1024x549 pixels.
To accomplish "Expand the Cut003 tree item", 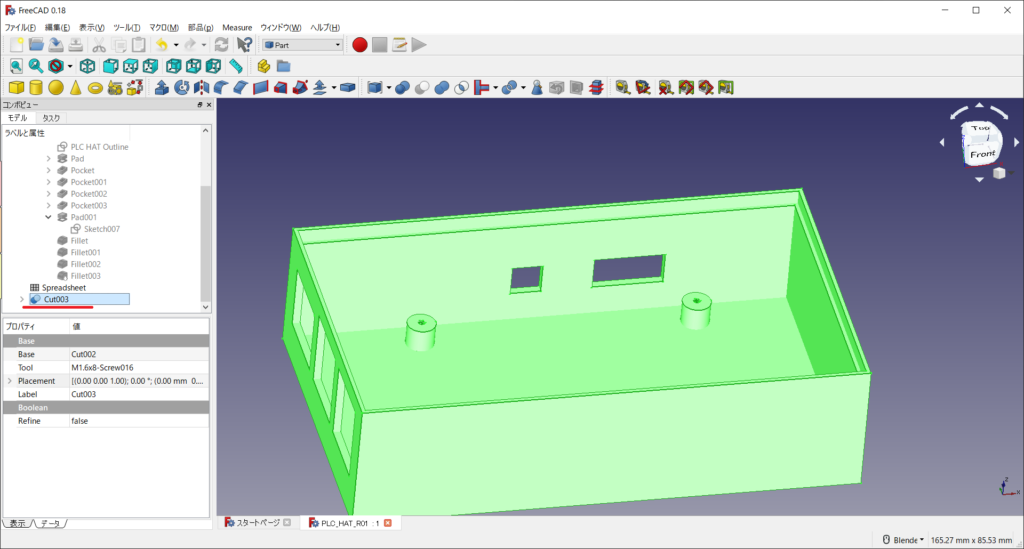I will (22, 299).
